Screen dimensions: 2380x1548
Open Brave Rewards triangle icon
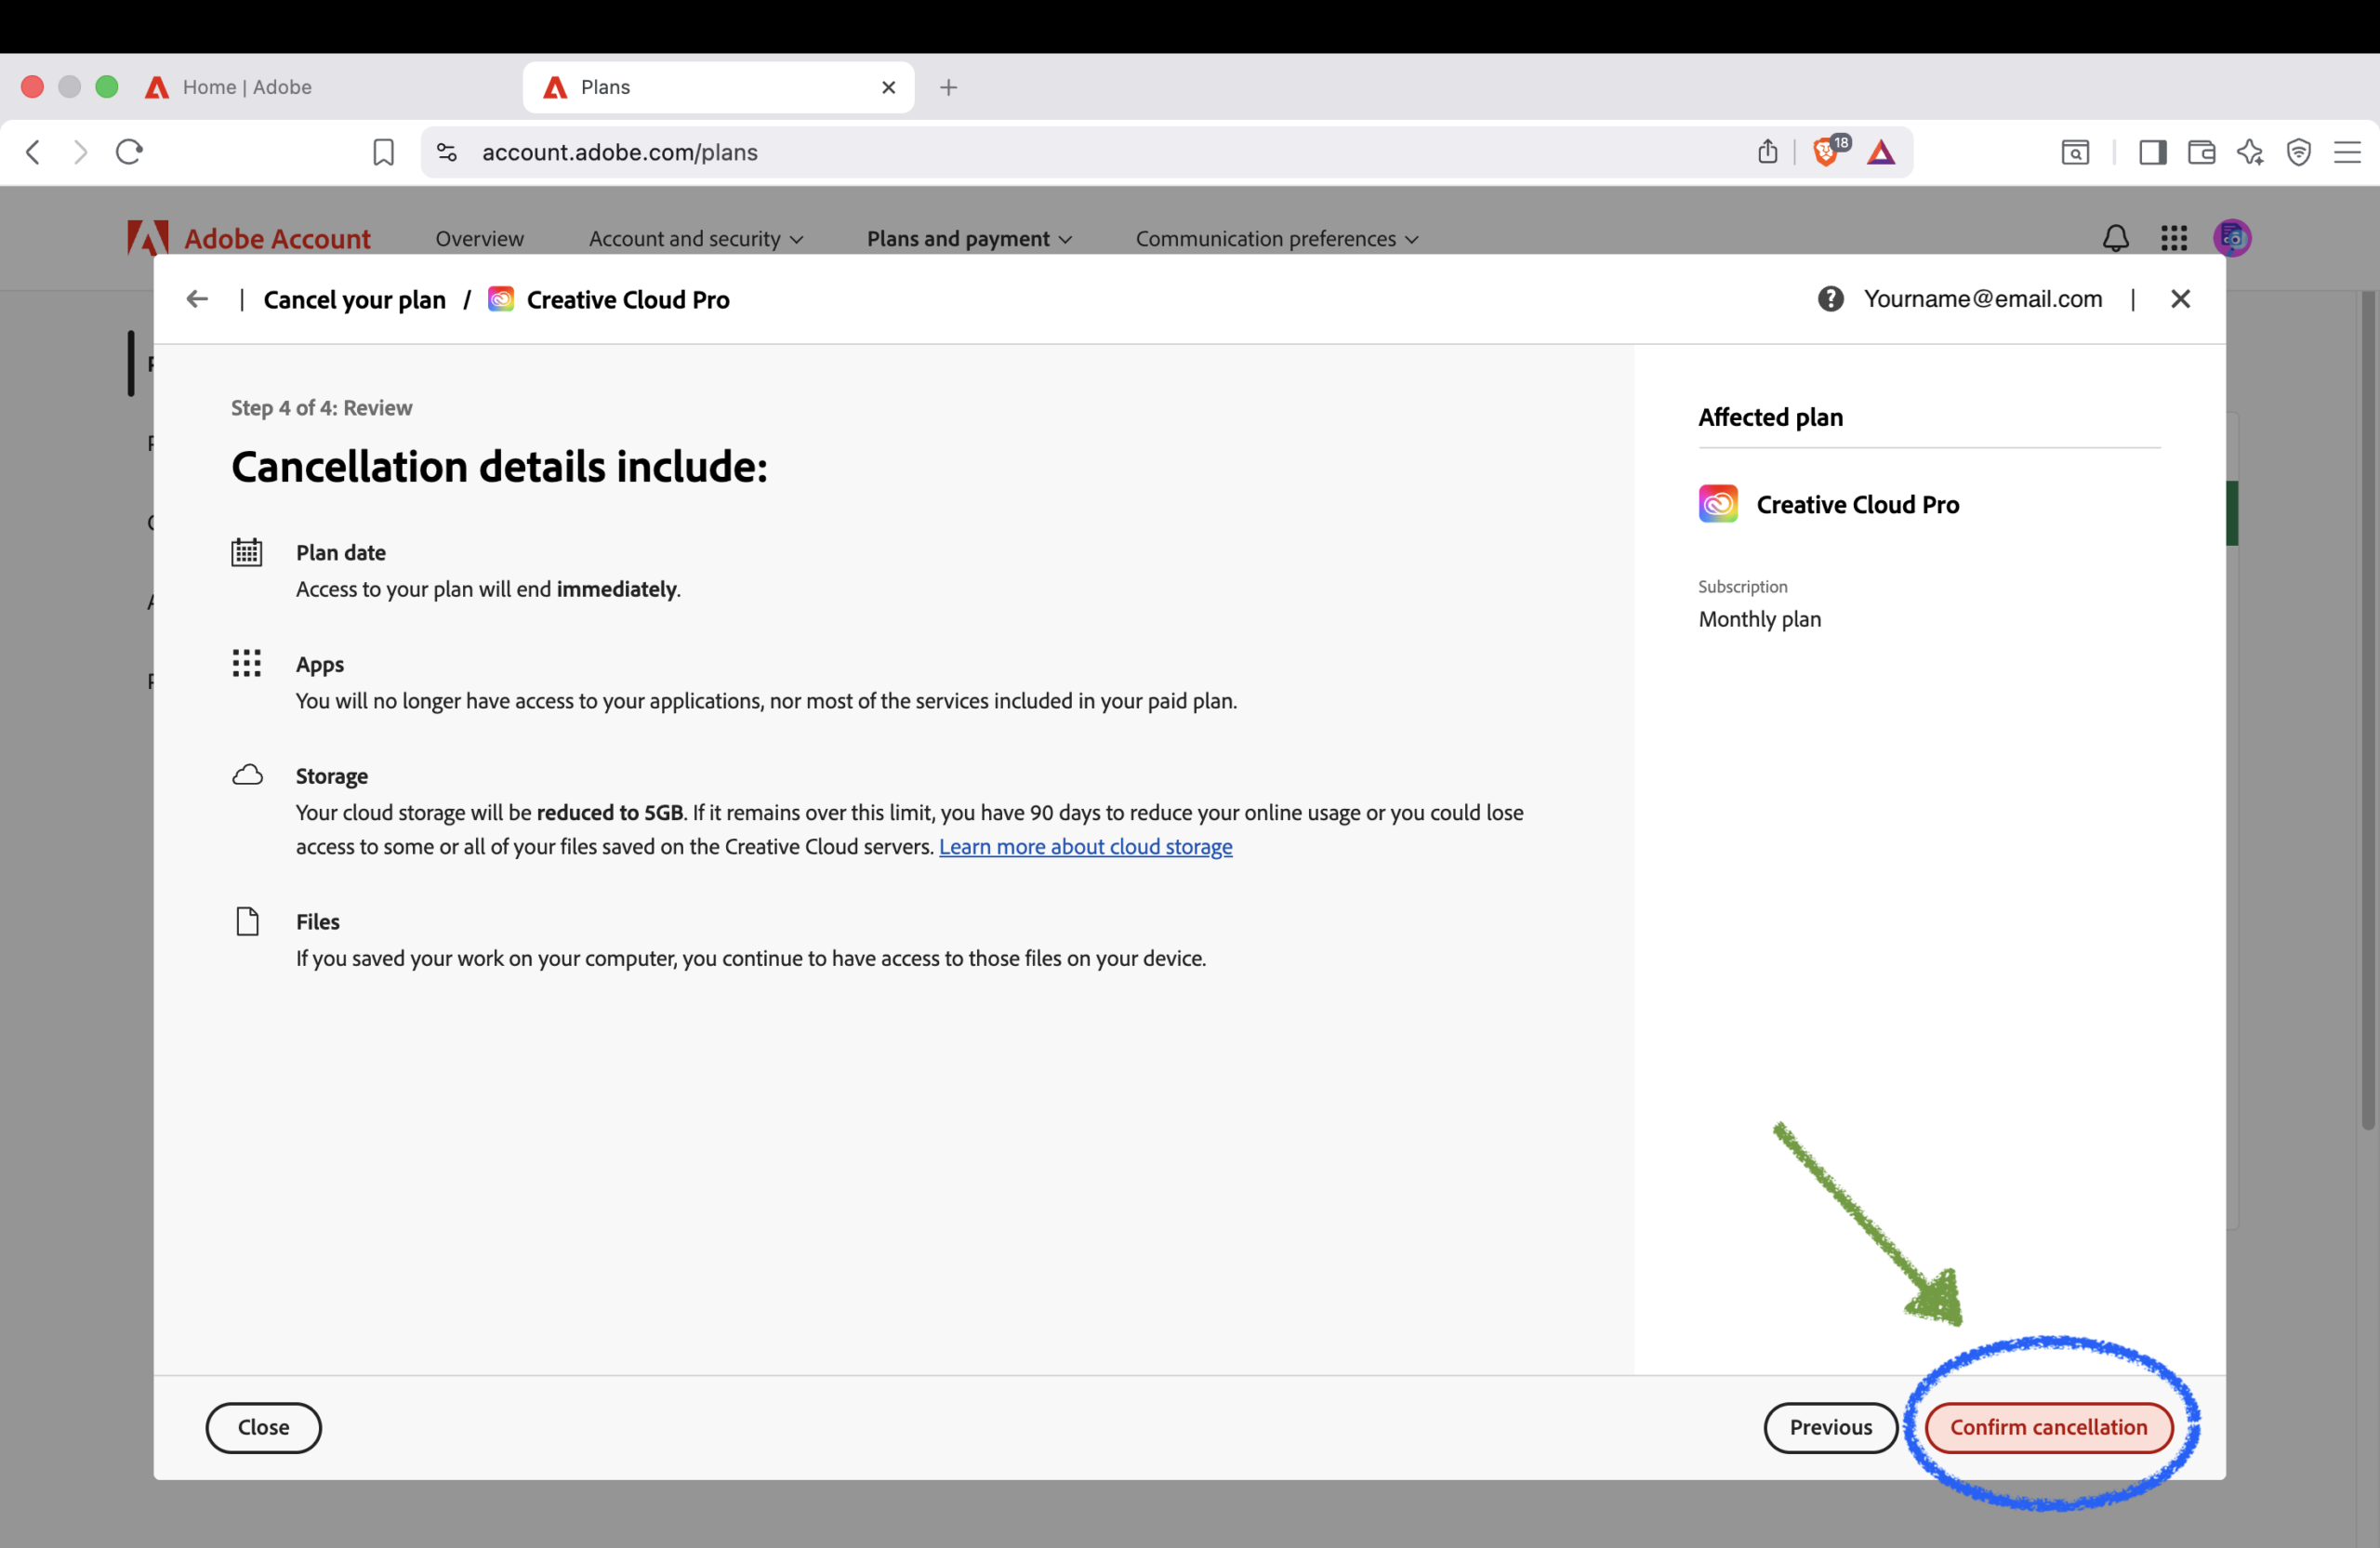(1881, 152)
